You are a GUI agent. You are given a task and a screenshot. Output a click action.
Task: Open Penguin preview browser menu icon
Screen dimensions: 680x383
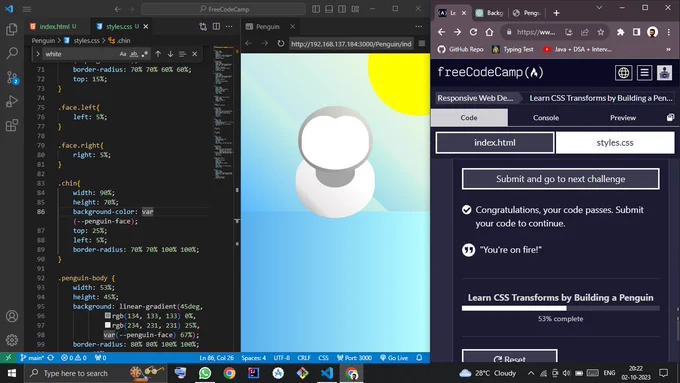[x=422, y=43]
